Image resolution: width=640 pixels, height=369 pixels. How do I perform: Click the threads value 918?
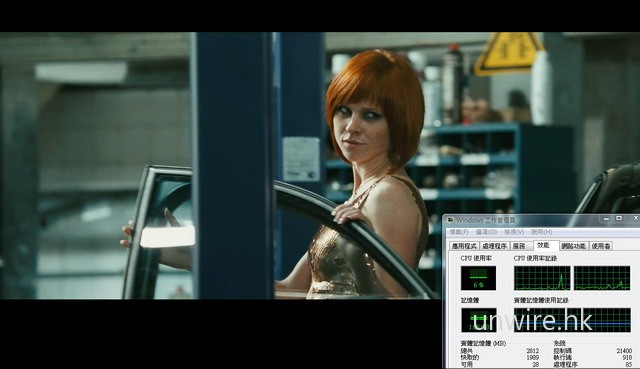(627, 358)
